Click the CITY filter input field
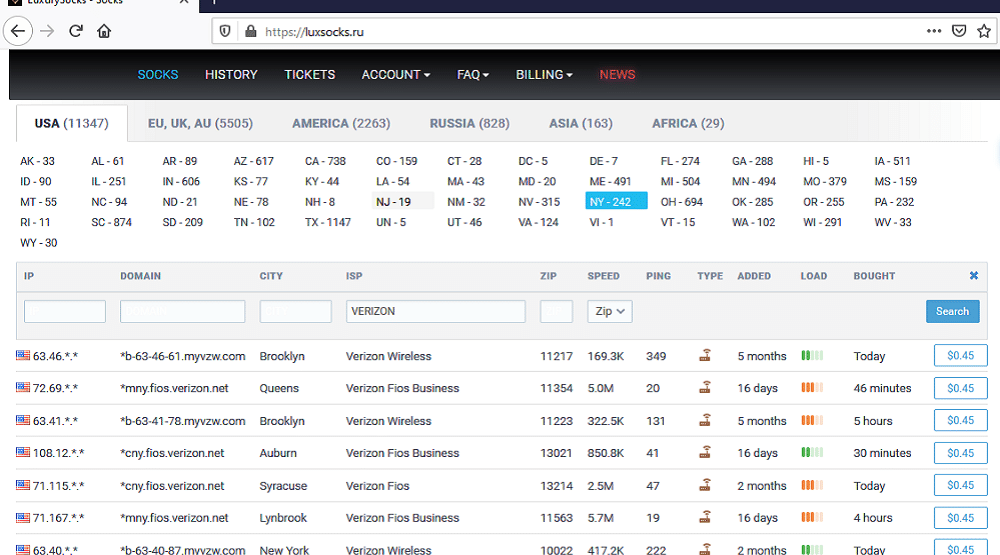The width and height of the screenshot is (1000, 555). [295, 311]
